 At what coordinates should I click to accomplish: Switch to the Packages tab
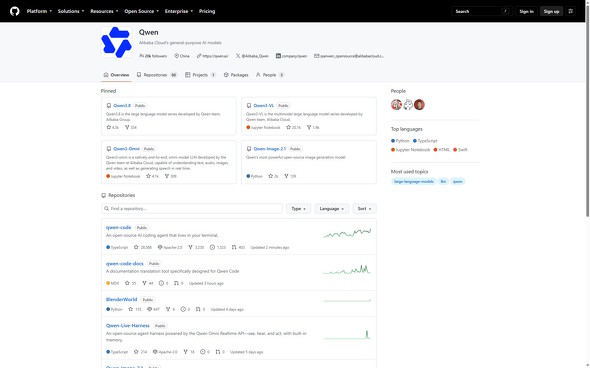(236, 75)
